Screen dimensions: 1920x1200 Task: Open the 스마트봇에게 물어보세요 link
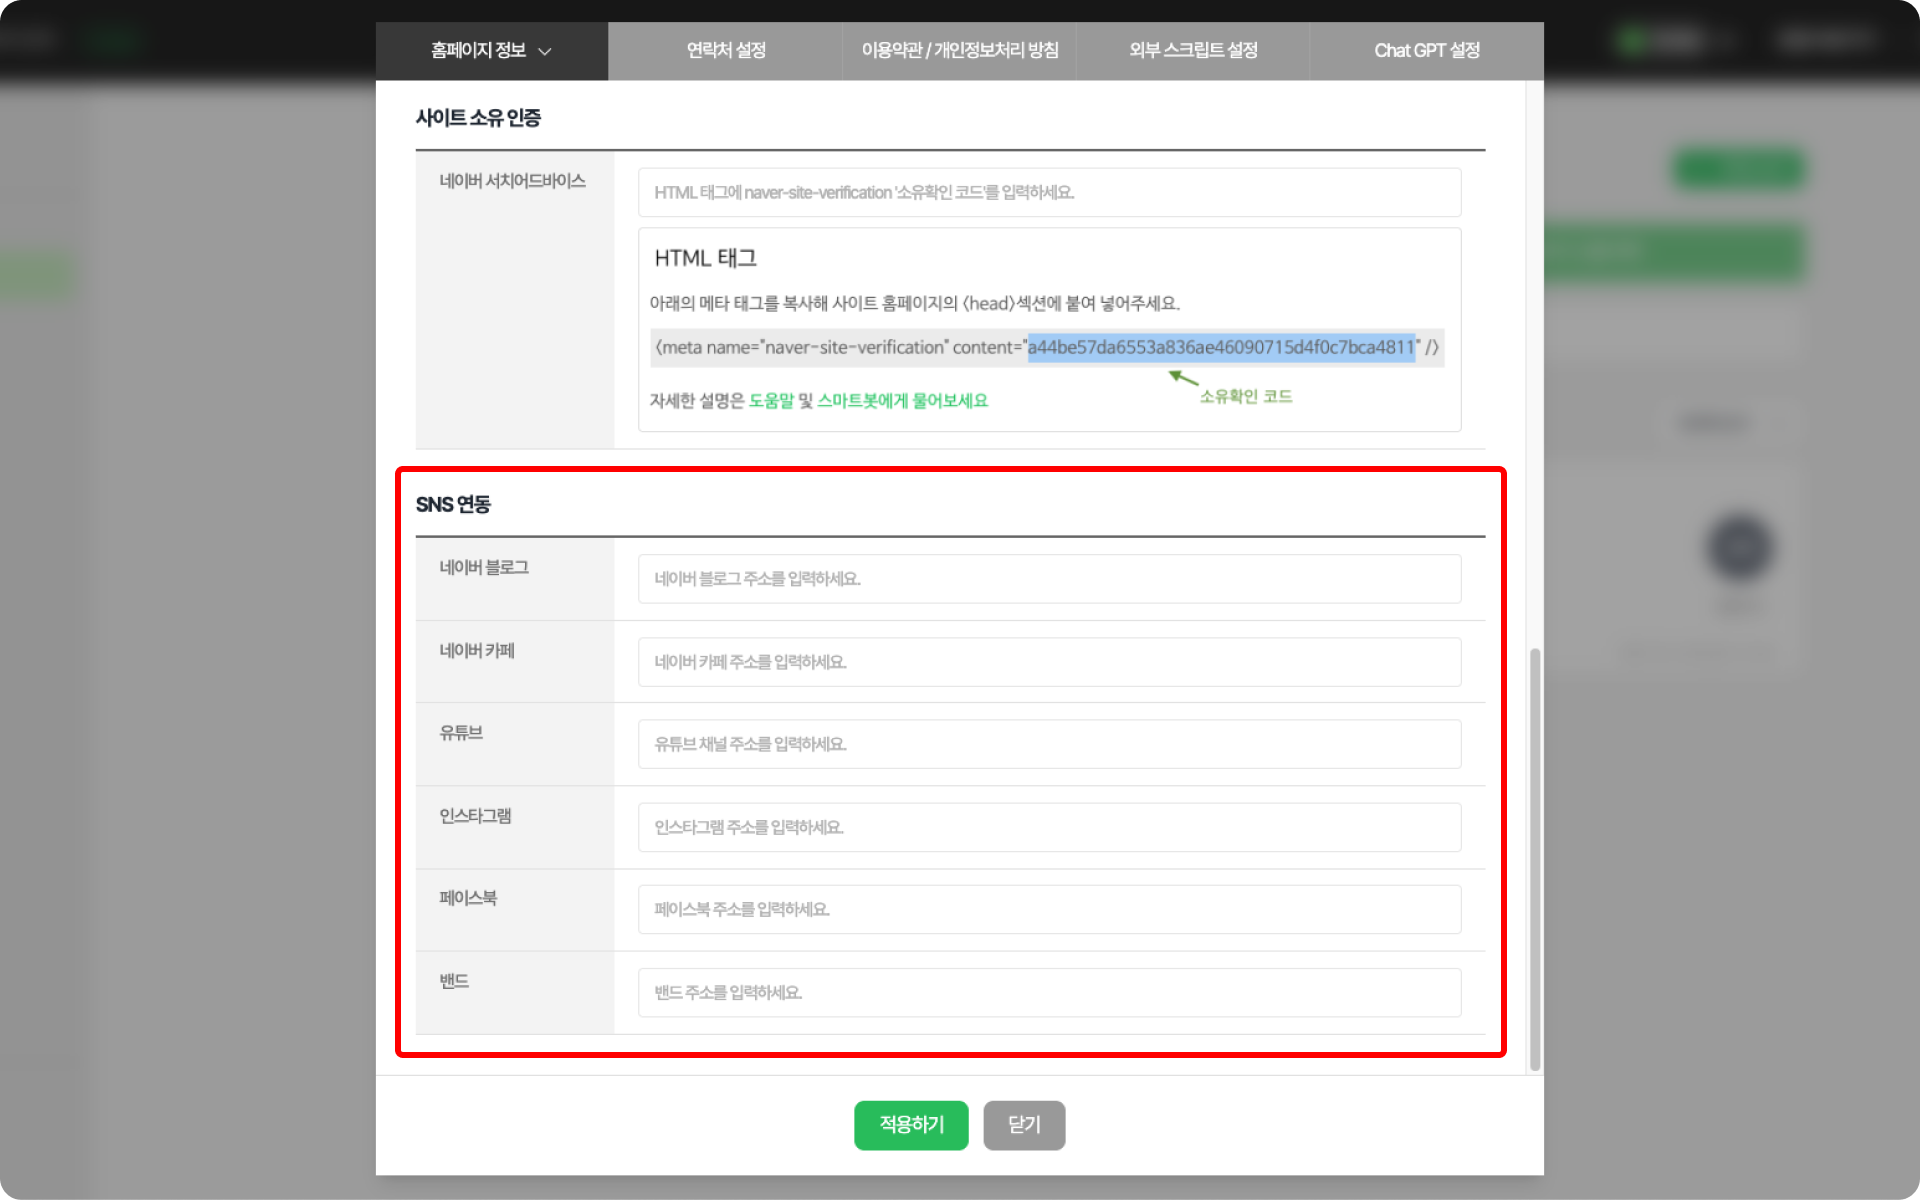(x=902, y=401)
